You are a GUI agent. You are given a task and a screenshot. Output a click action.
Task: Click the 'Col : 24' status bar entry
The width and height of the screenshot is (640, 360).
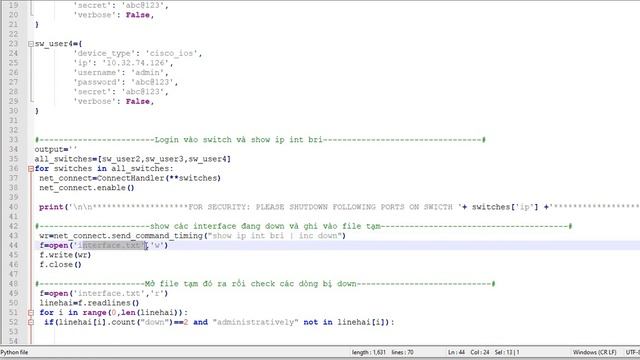(x=480, y=352)
